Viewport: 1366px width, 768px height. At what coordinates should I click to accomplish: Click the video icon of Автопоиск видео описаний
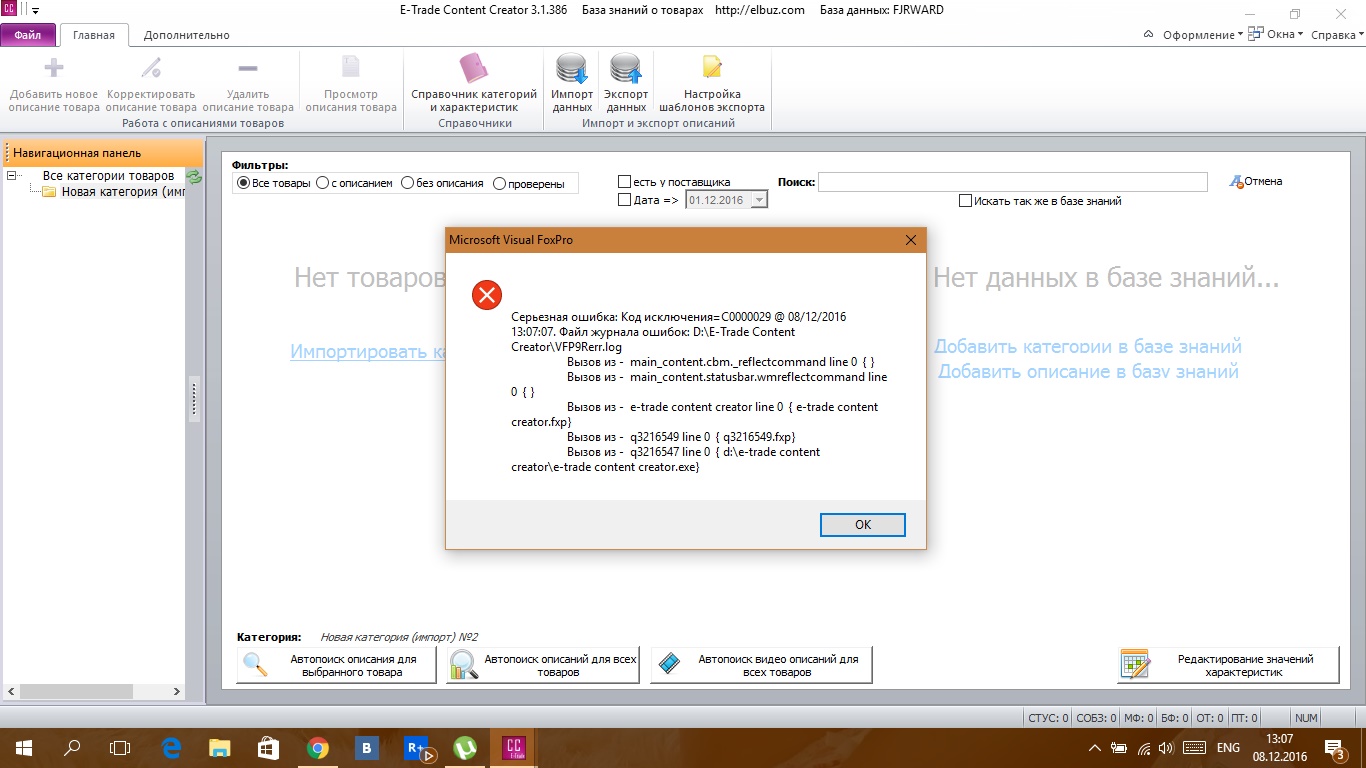(x=670, y=664)
